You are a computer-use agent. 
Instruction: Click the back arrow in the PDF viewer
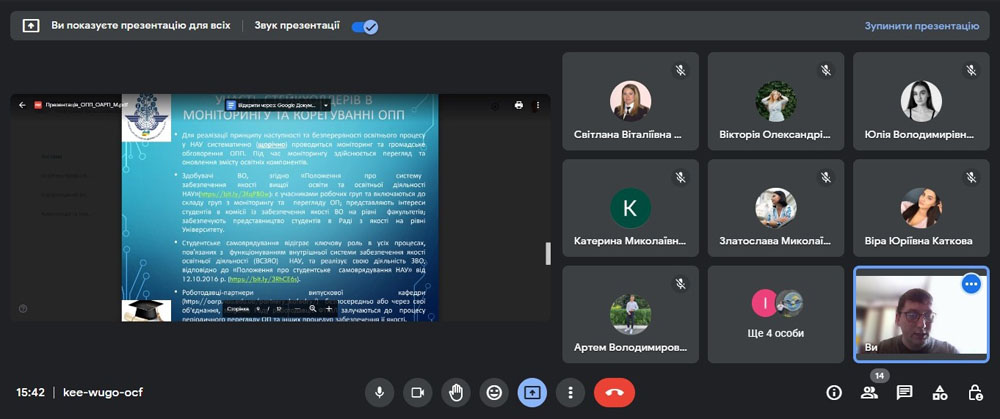[x=22, y=104]
